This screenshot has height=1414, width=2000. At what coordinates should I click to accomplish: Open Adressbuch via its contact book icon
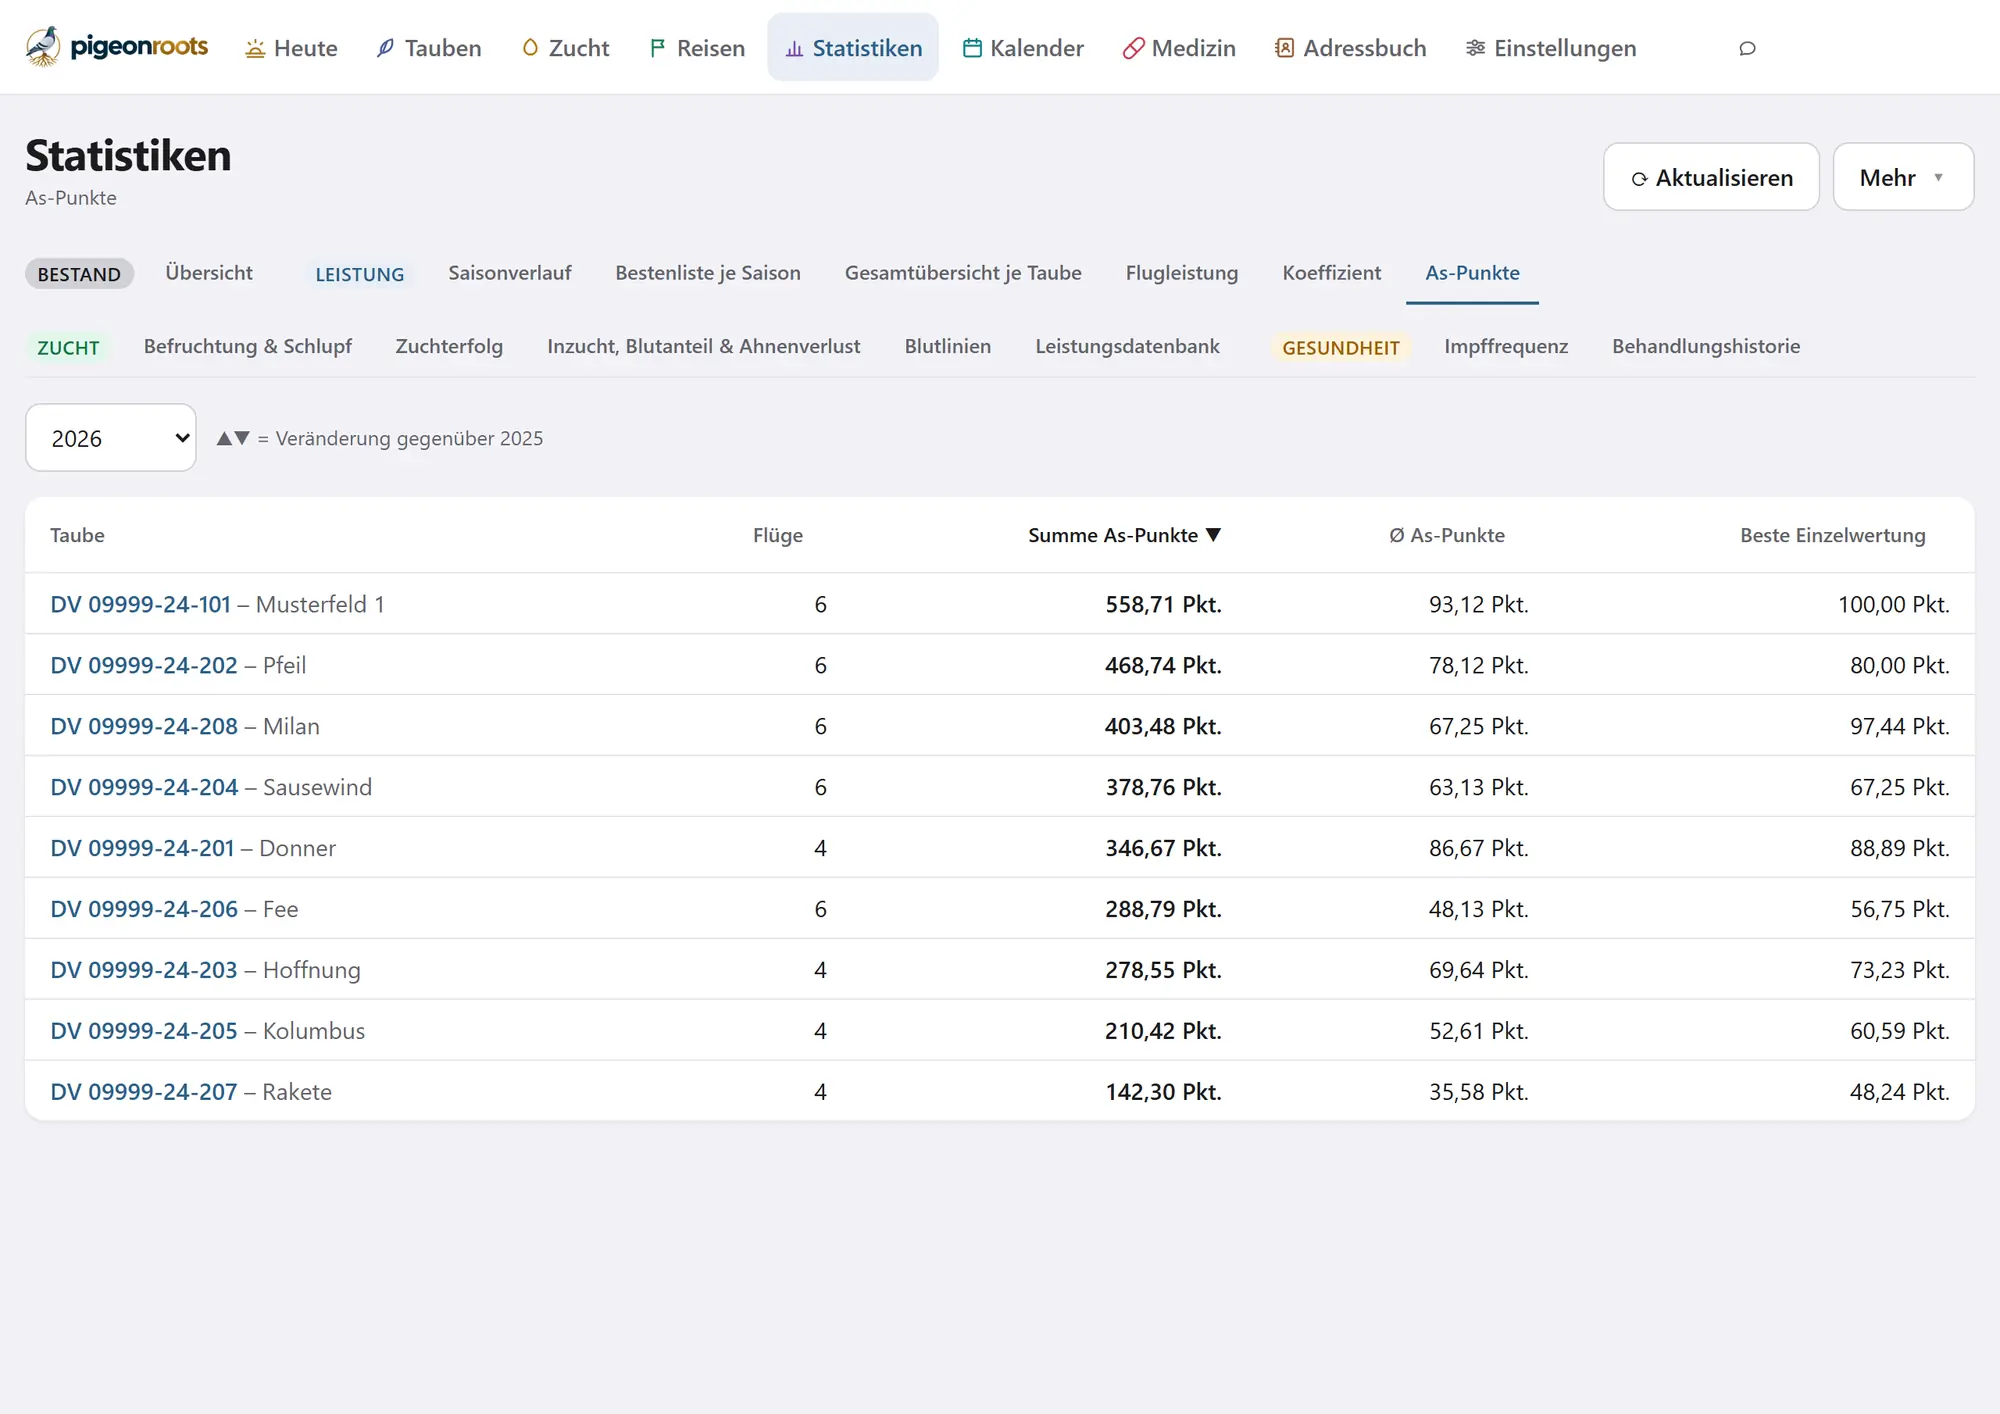1285,48
